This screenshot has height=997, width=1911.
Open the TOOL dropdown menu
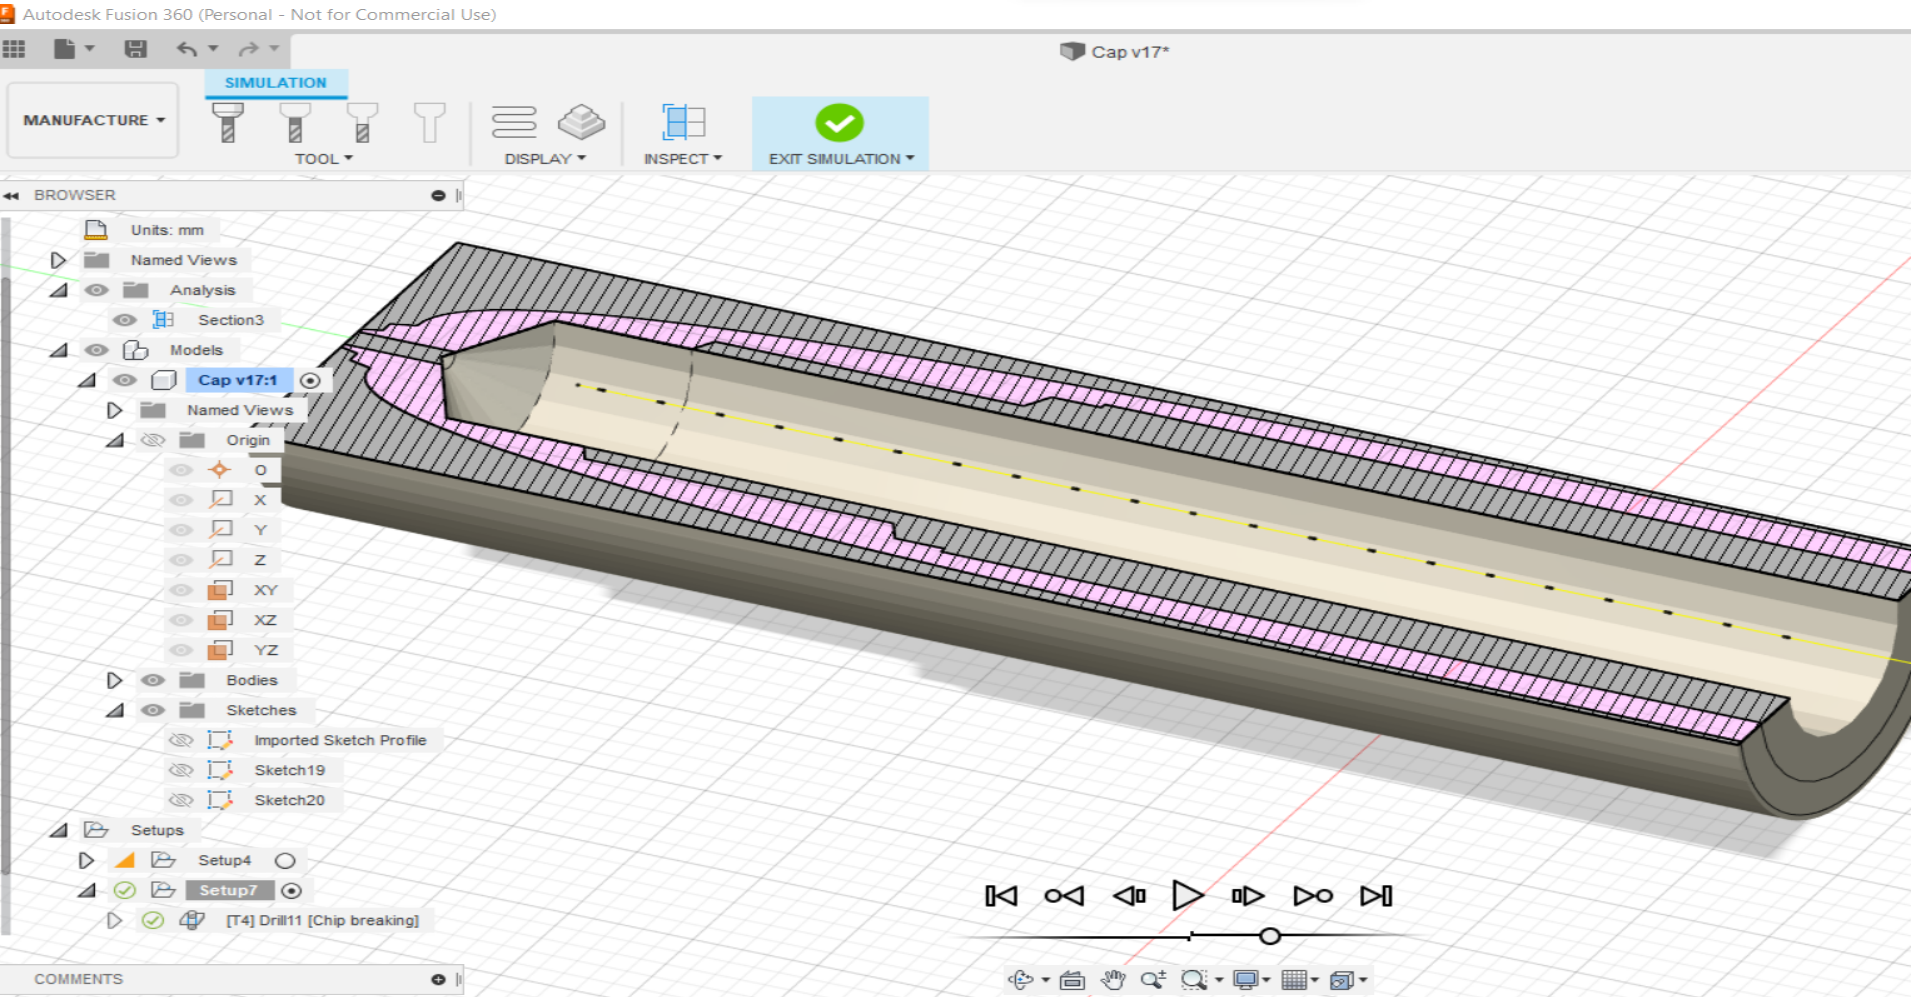(323, 159)
